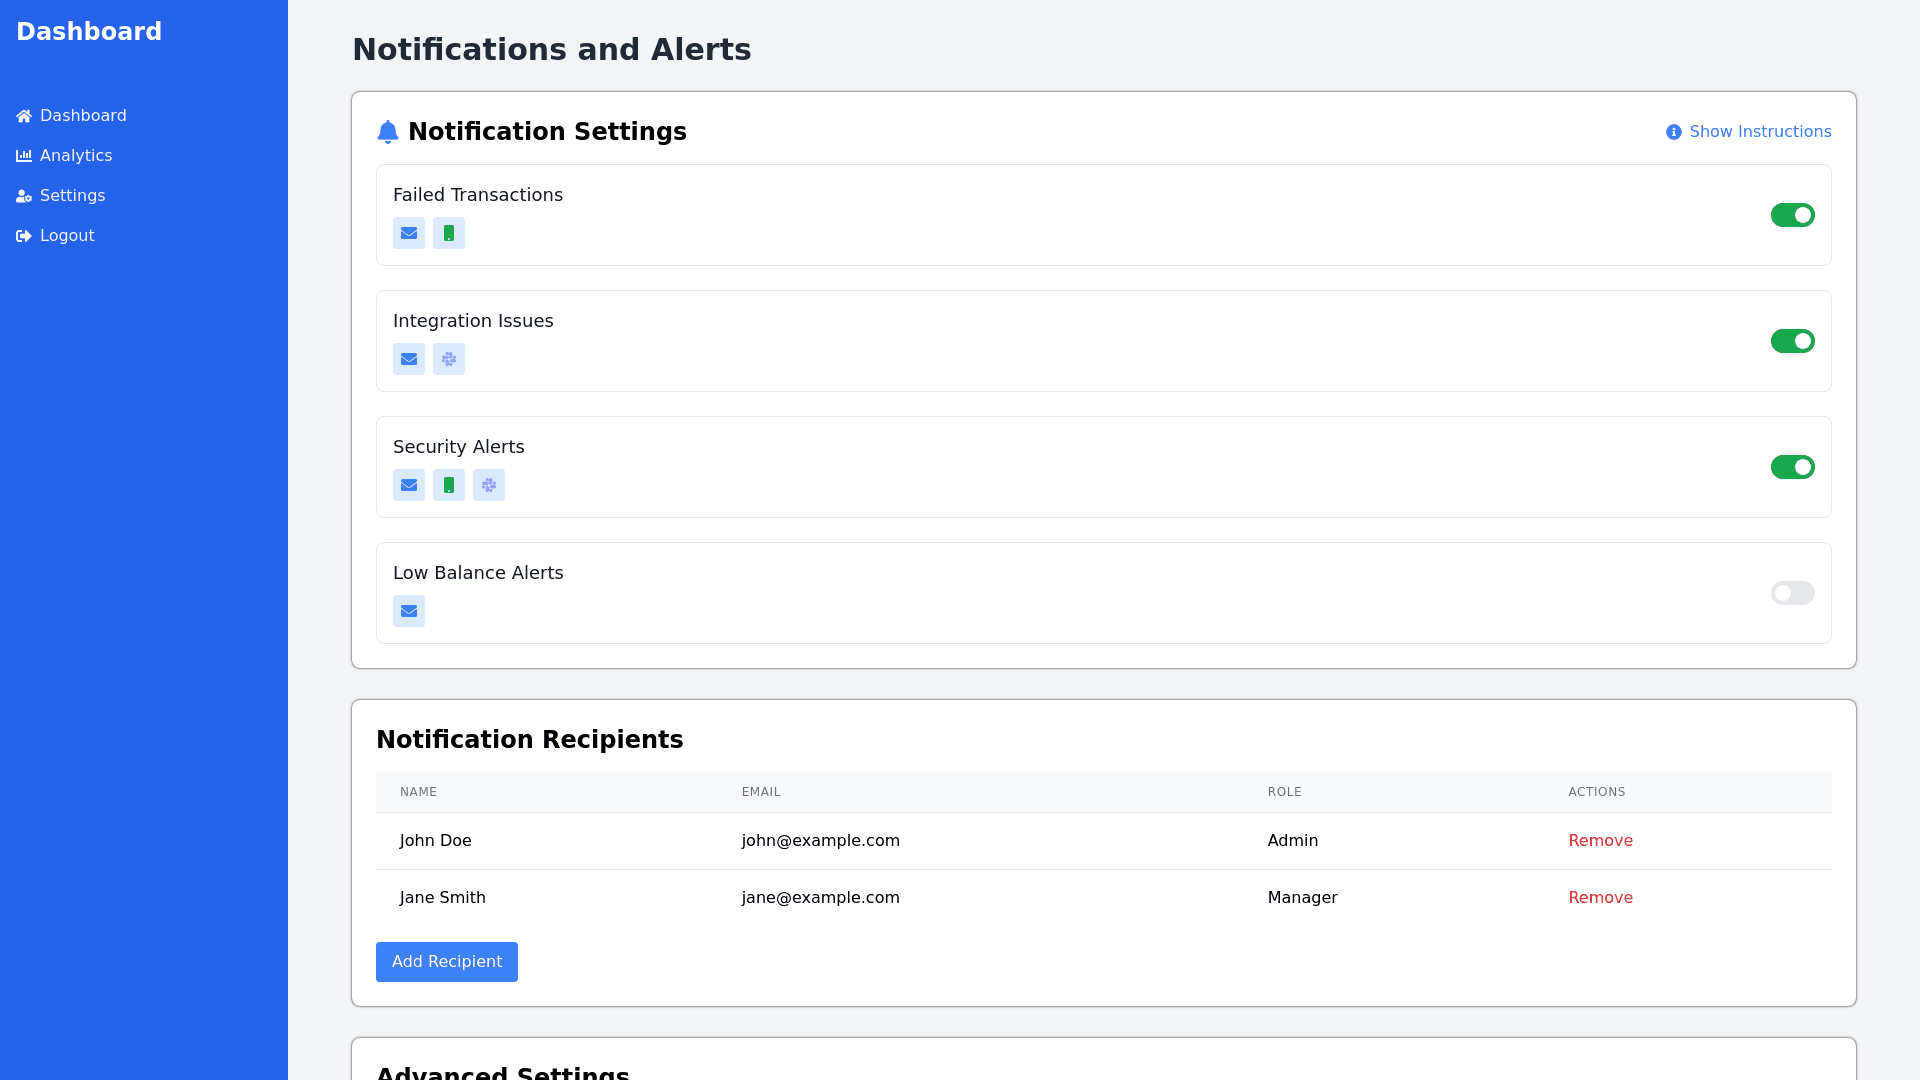Turn off Integration Issues notifications
The image size is (1920, 1080).
(1792, 341)
